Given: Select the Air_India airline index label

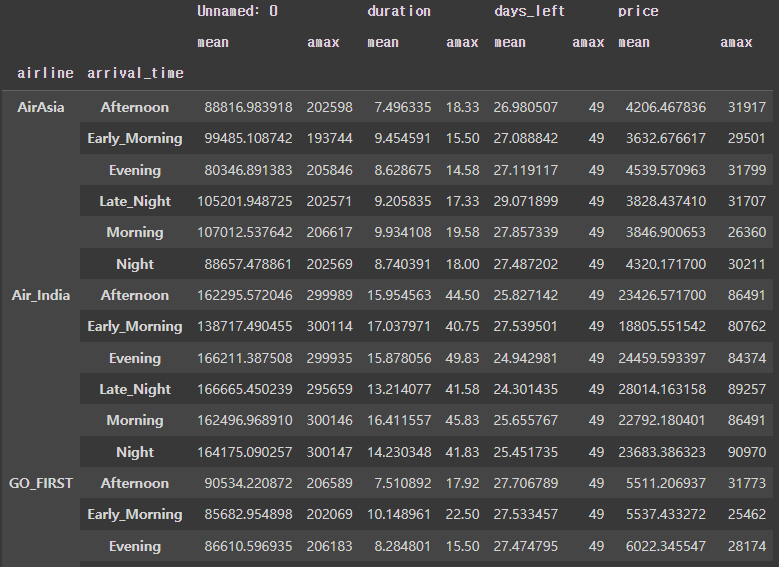Looking at the screenshot, I should (x=41, y=295).
